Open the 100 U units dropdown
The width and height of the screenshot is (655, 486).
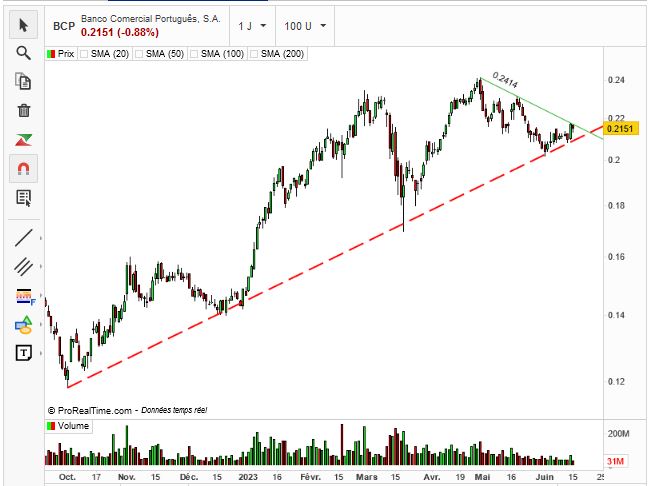[x=305, y=26]
